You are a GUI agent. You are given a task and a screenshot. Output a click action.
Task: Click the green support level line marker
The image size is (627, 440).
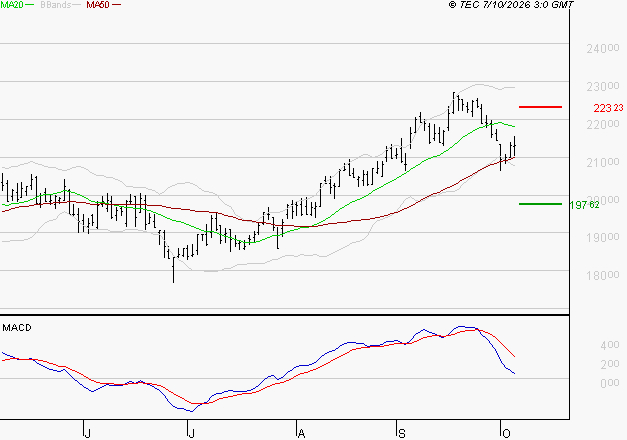[540, 204]
